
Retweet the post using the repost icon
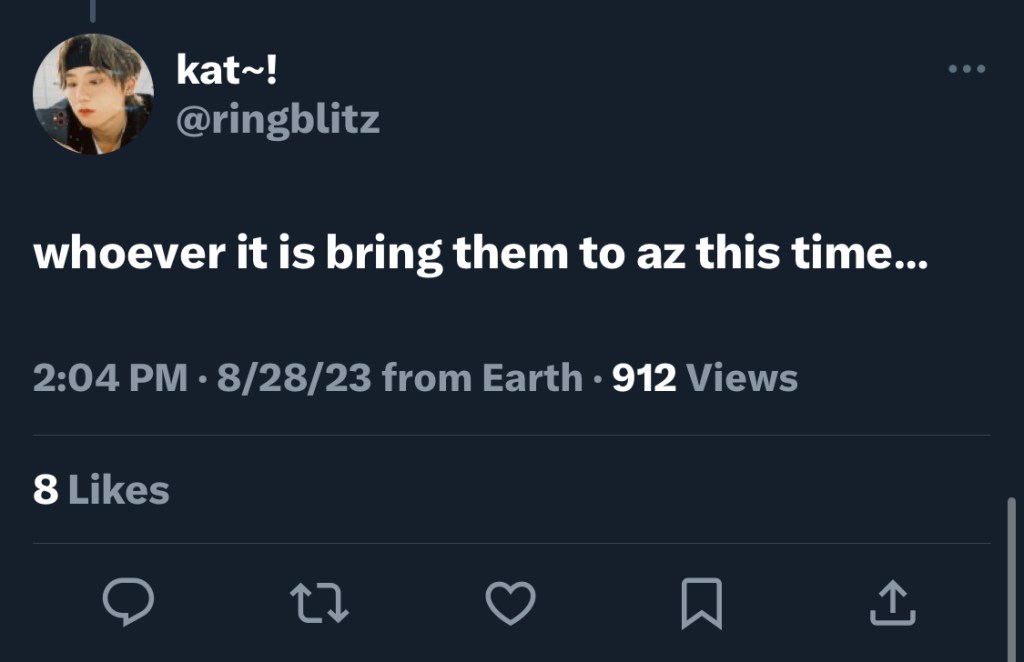click(x=319, y=603)
